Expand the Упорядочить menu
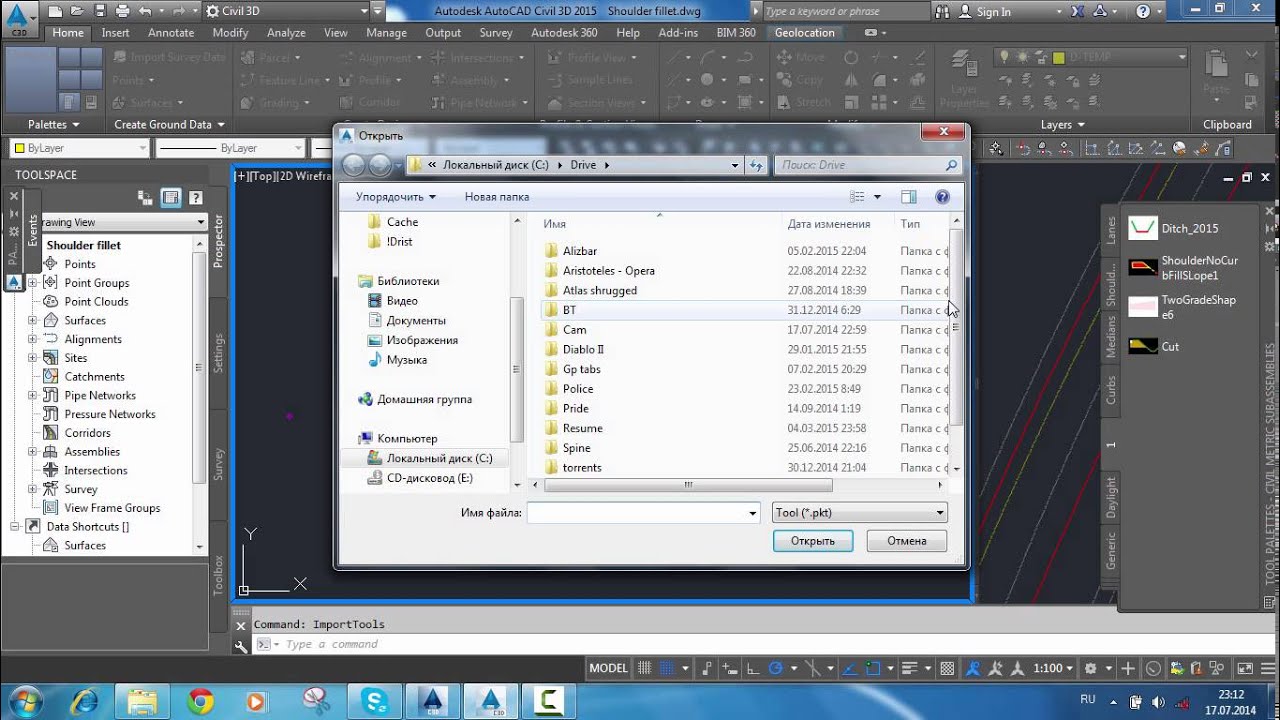Viewport: 1280px width, 720px height. click(x=395, y=197)
